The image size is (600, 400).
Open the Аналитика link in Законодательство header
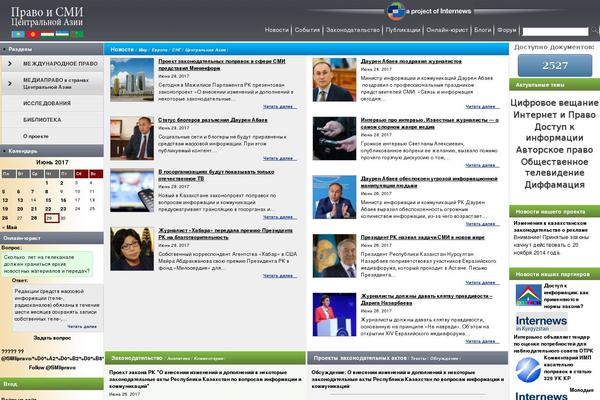tap(178, 359)
